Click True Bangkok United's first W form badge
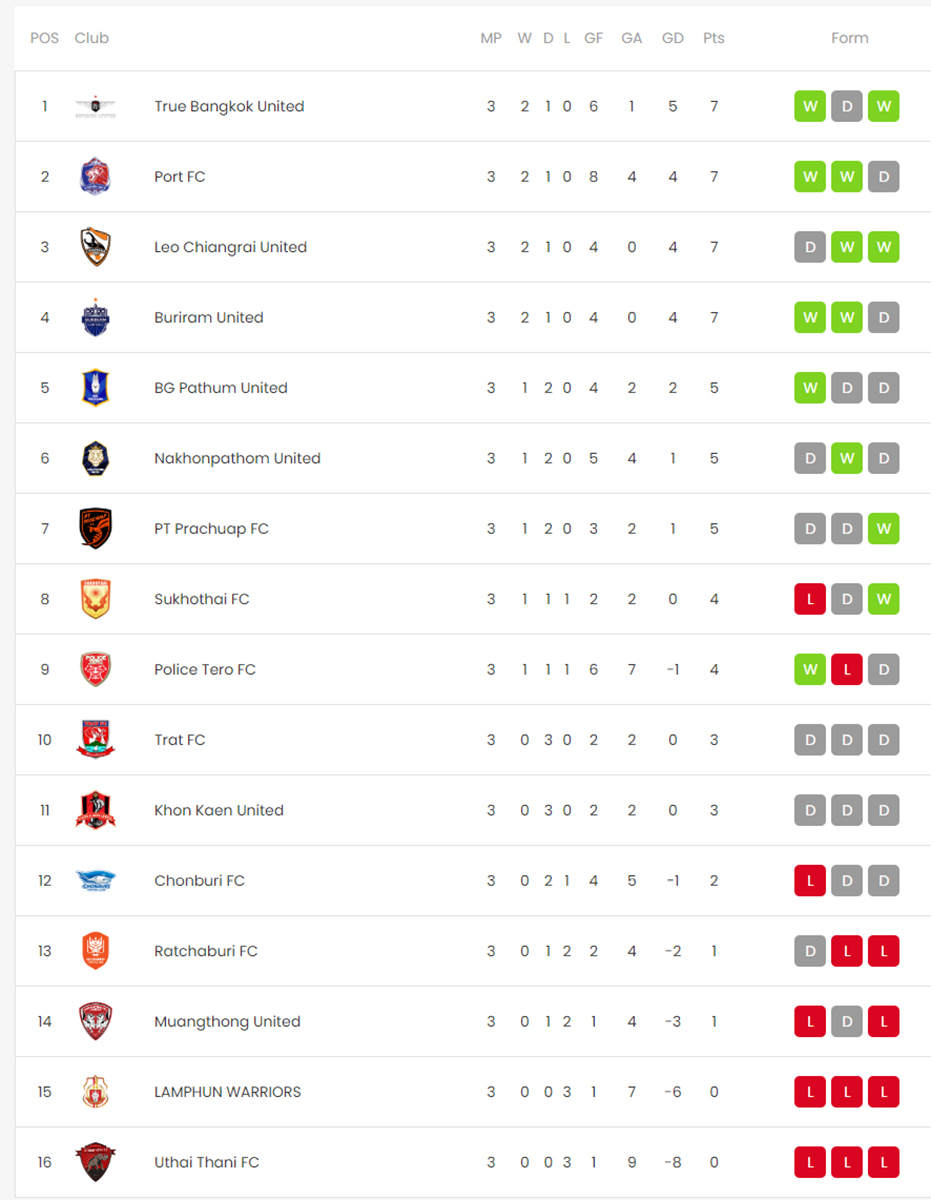This screenshot has width=931, height=1200. 810,106
